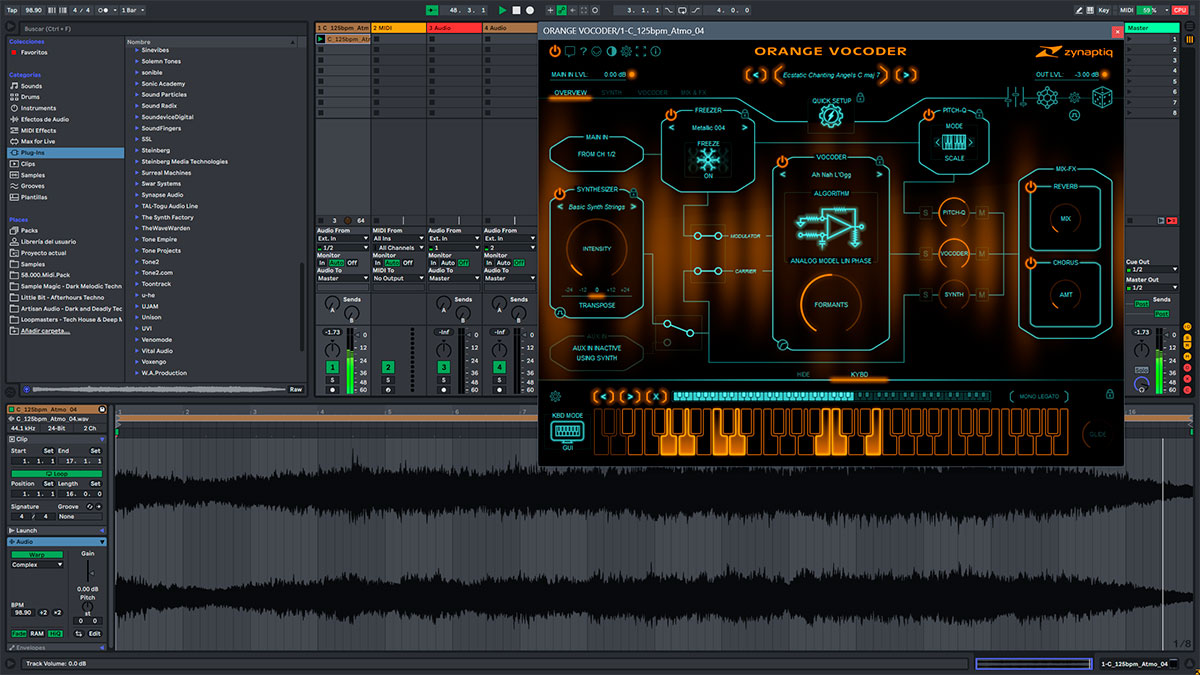Open Ecstatic Chanting Angels preset menu

pyautogui.click(x=832, y=74)
